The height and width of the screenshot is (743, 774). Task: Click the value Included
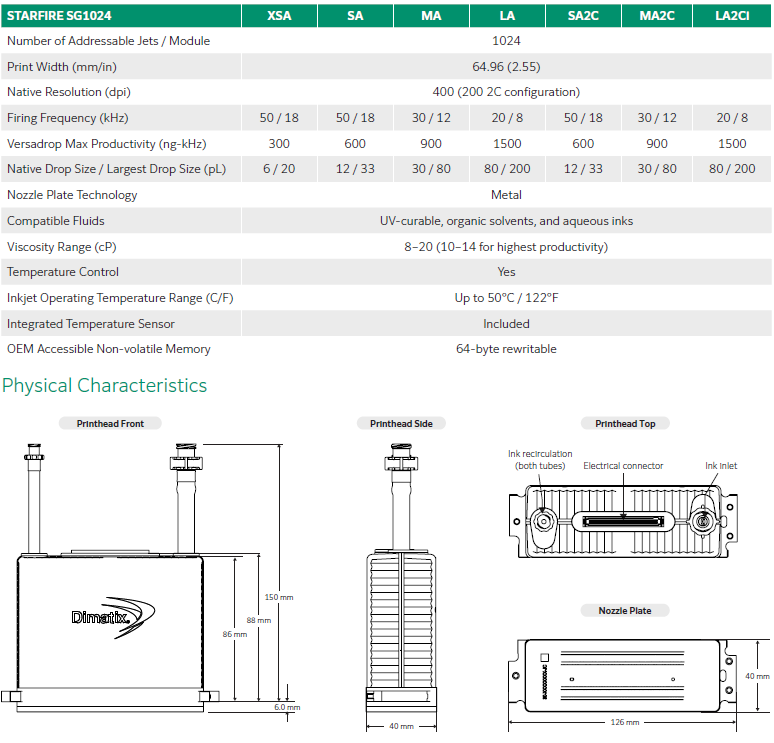pos(506,324)
